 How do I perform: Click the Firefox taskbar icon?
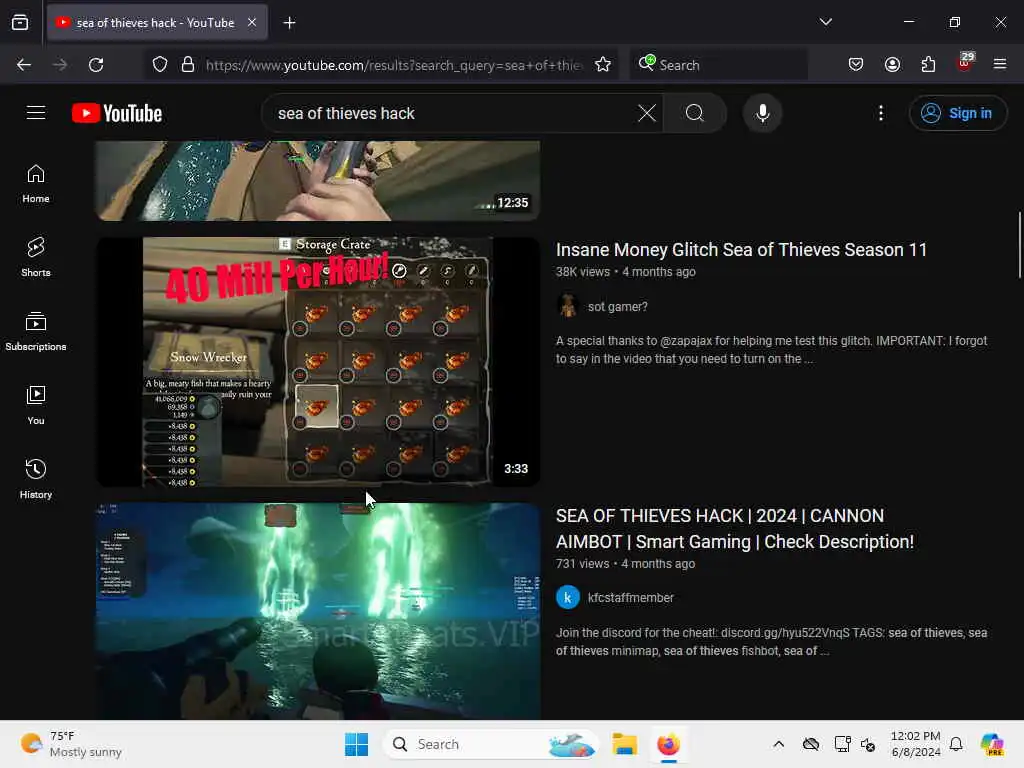click(x=668, y=744)
